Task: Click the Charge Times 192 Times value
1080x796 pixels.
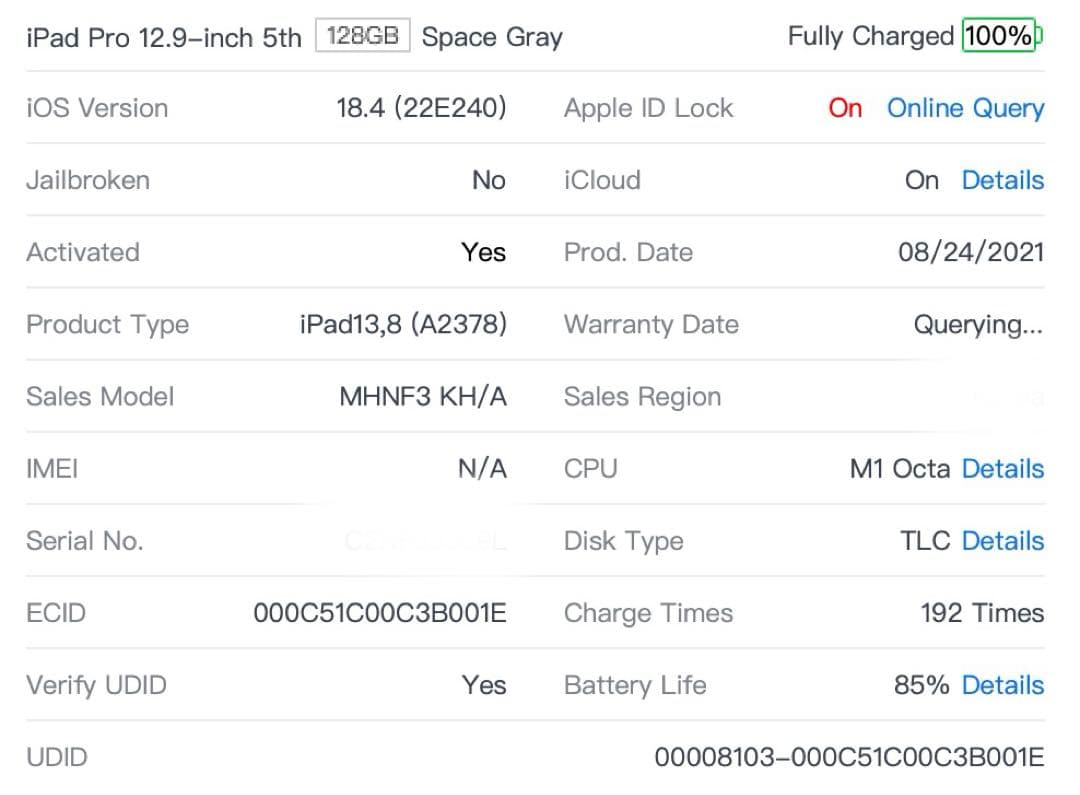Action: click(x=981, y=613)
